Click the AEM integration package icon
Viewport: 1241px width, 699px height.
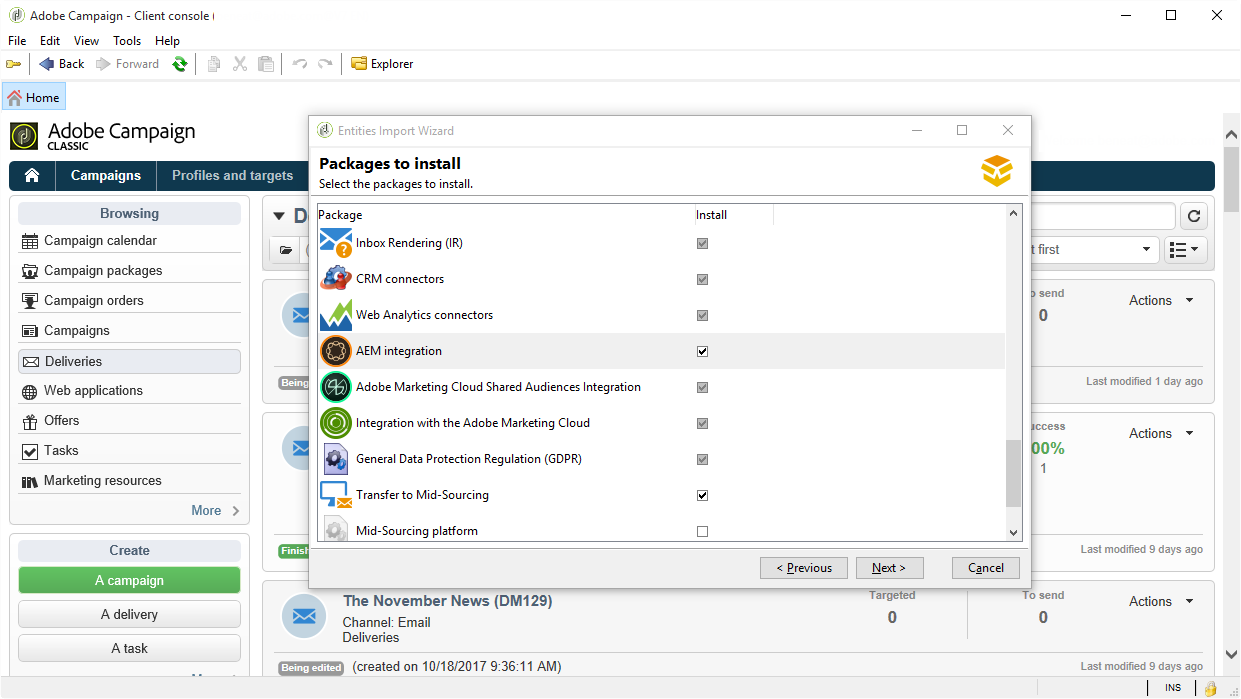coord(336,351)
